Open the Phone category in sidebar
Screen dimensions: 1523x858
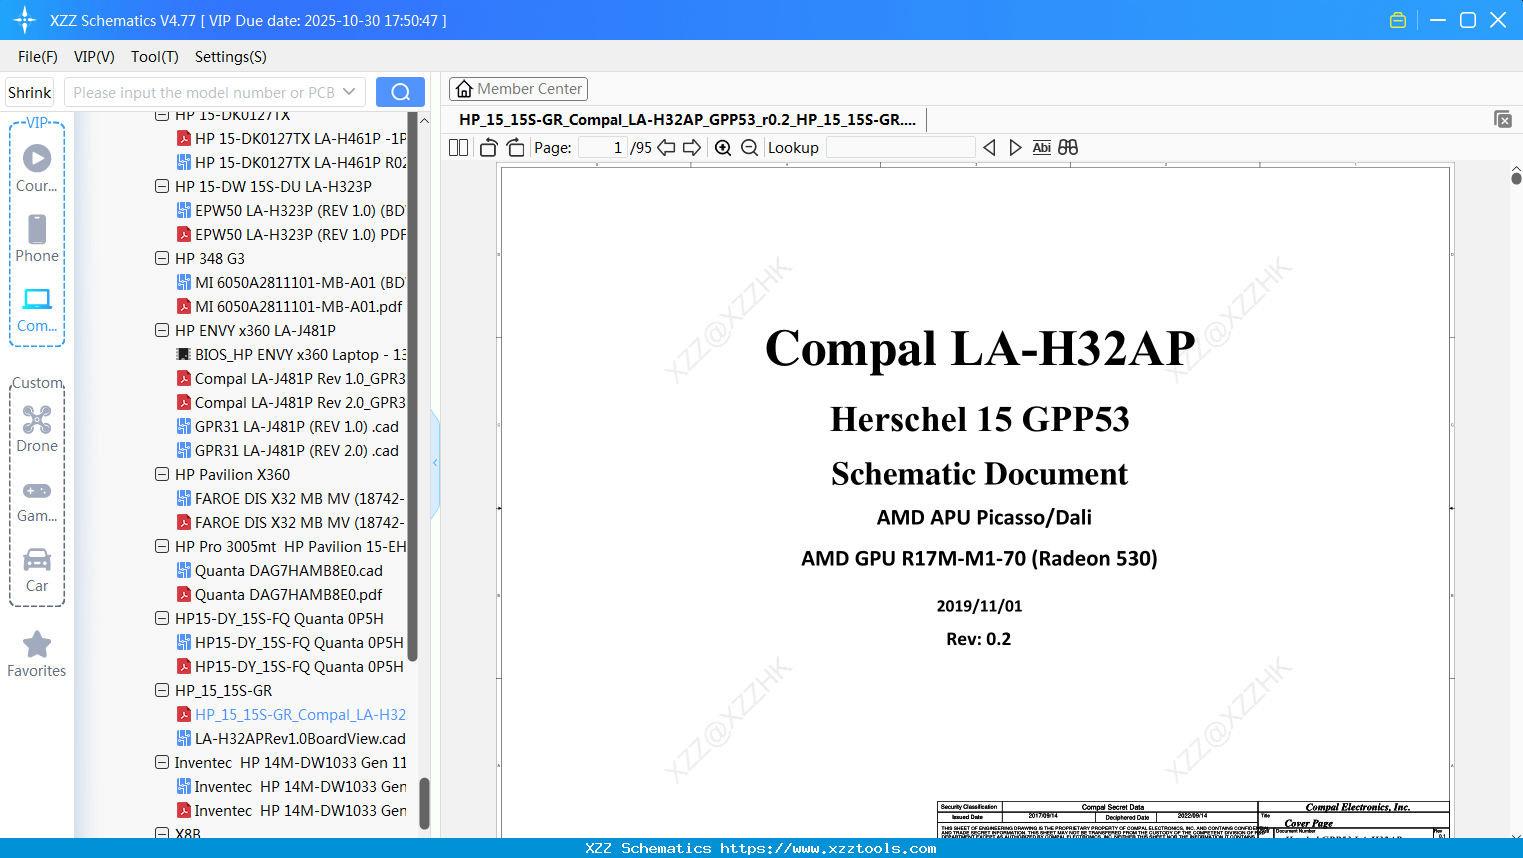coord(37,238)
